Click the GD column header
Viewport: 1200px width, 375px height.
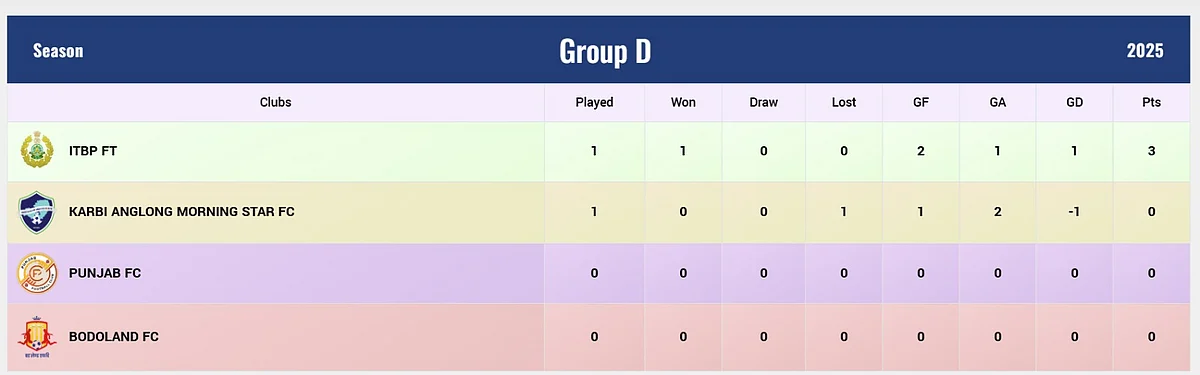point(1075,102)
